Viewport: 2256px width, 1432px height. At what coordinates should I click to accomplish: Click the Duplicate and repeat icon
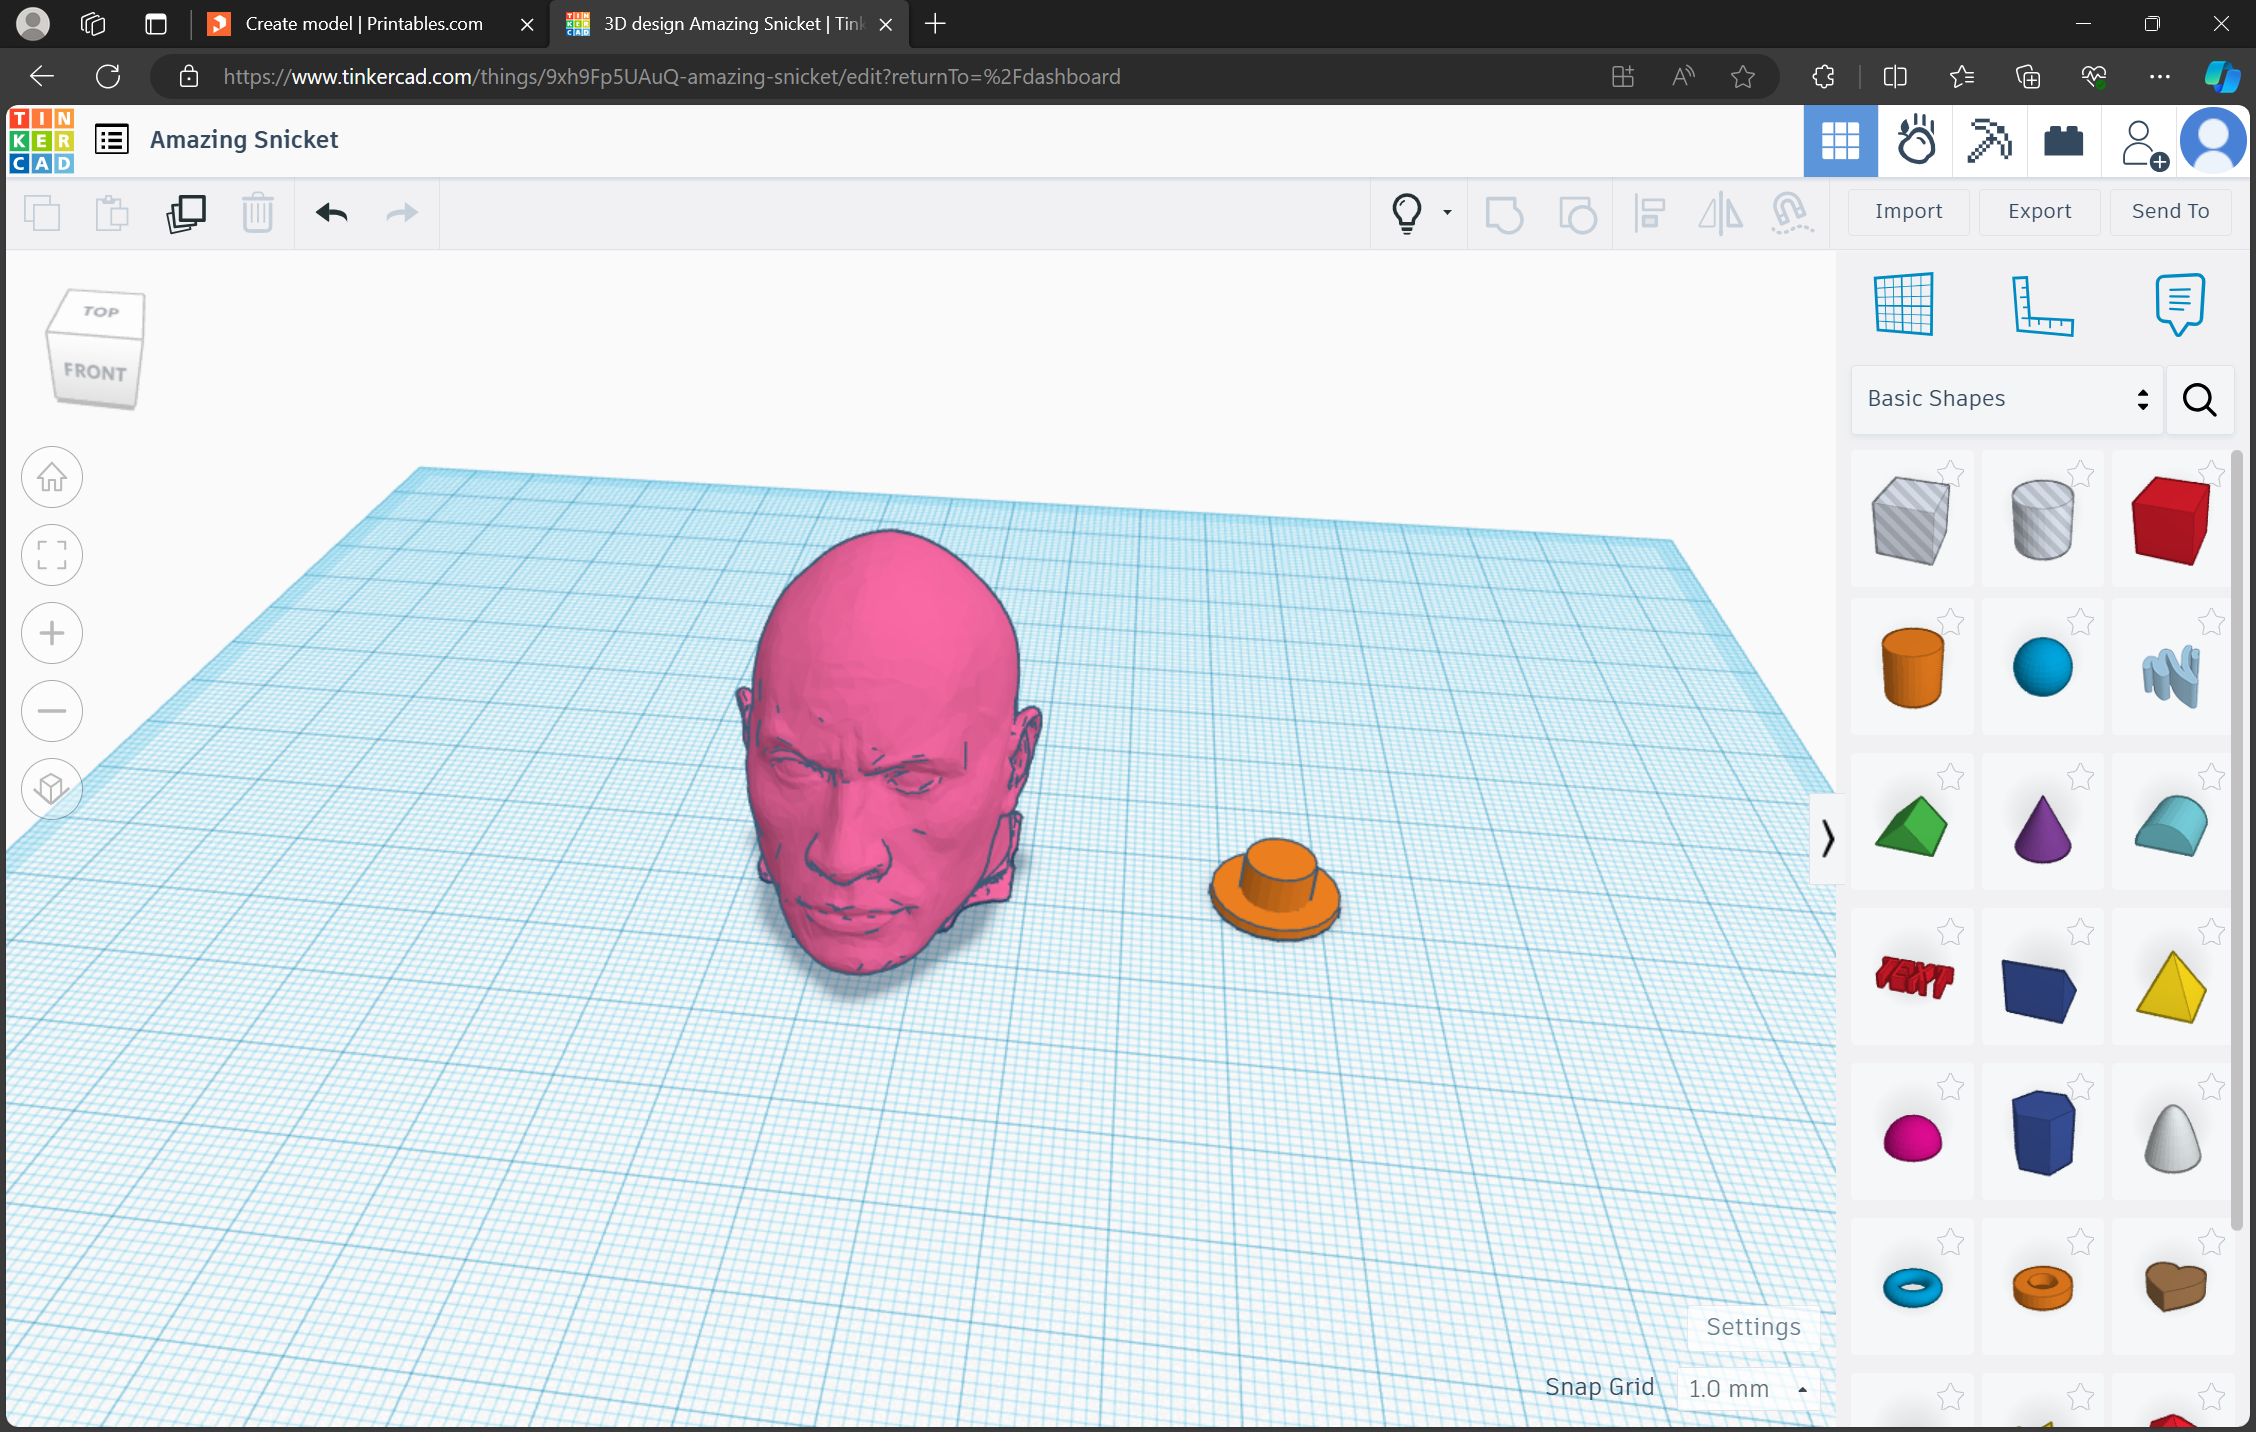pyautogui.click(x=186, y=213)
